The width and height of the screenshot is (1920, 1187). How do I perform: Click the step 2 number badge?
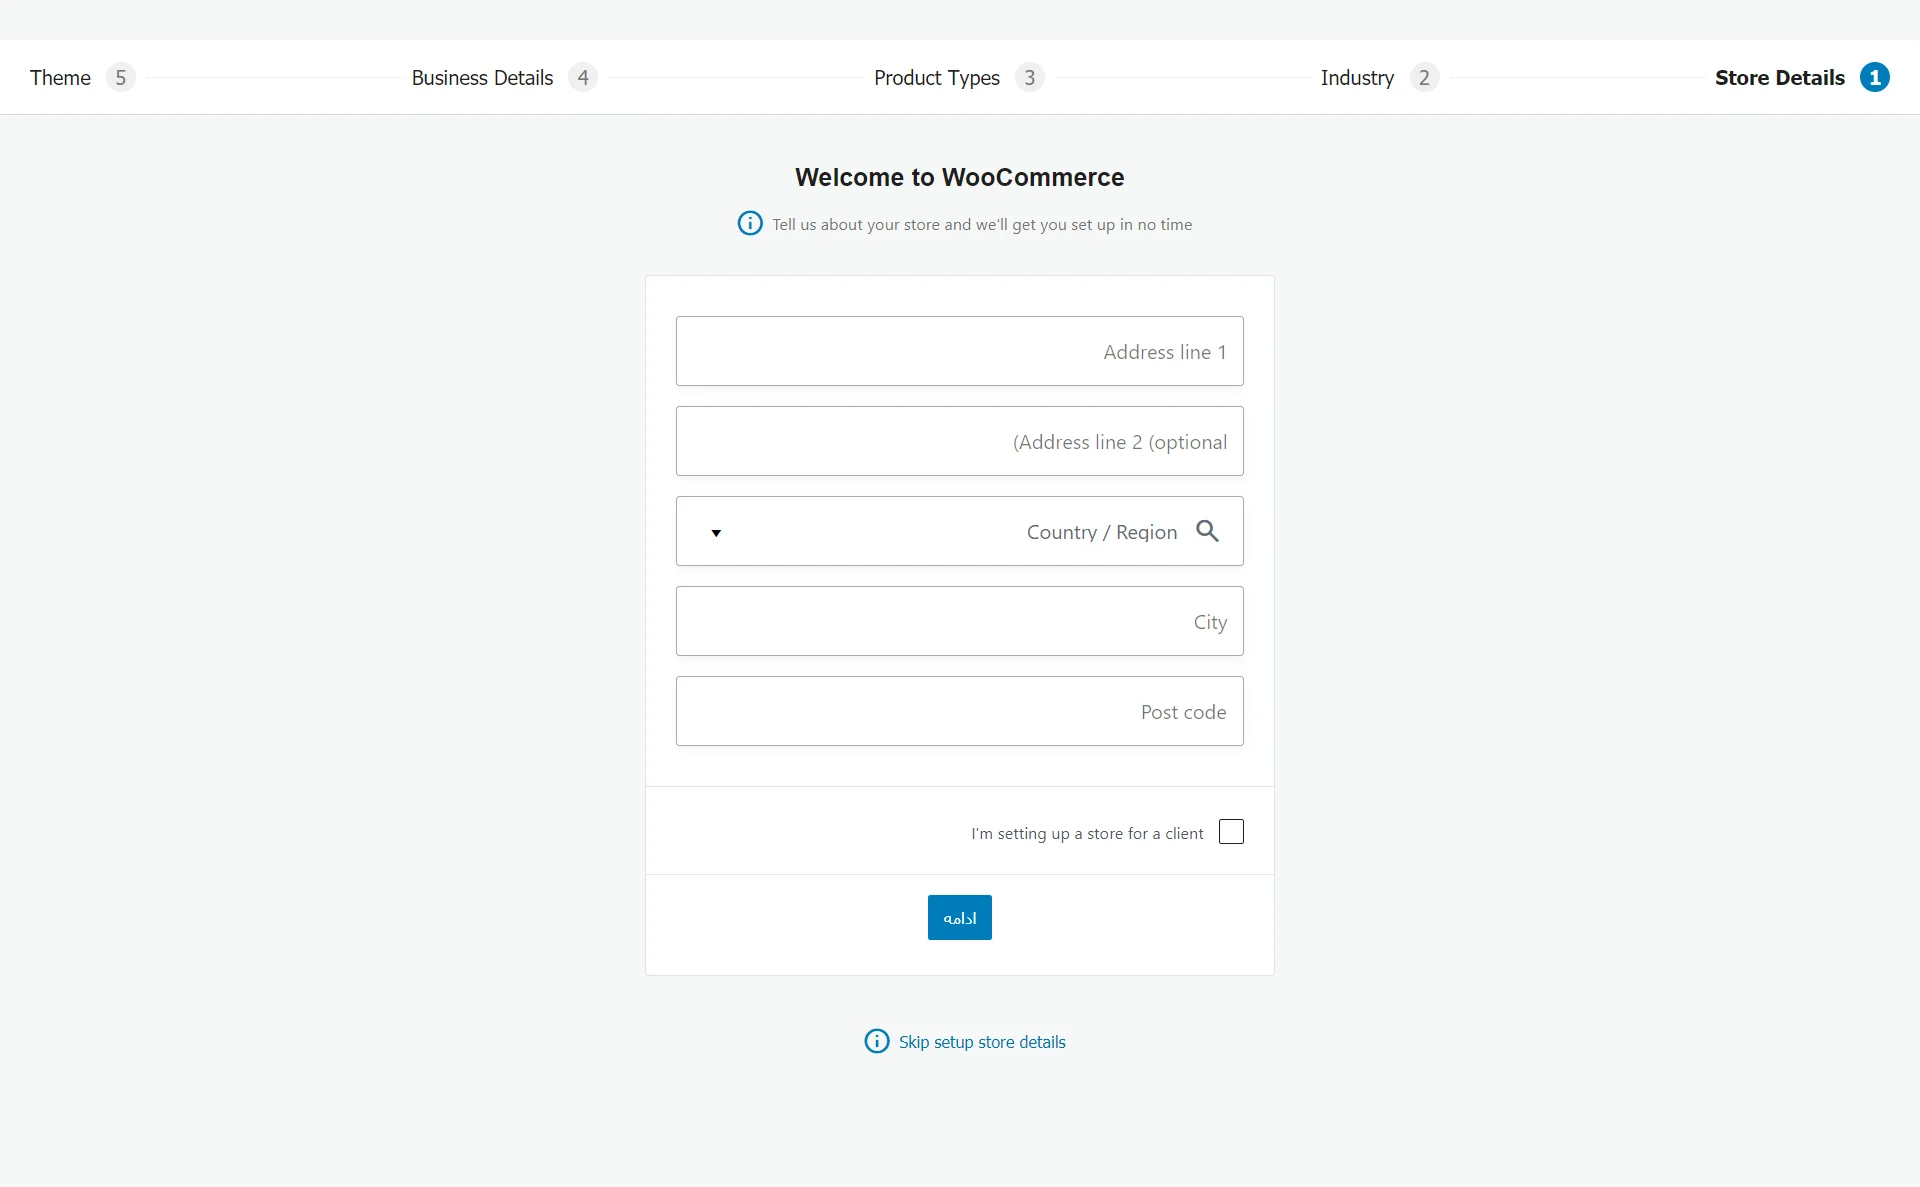(x=1424, y=77)
